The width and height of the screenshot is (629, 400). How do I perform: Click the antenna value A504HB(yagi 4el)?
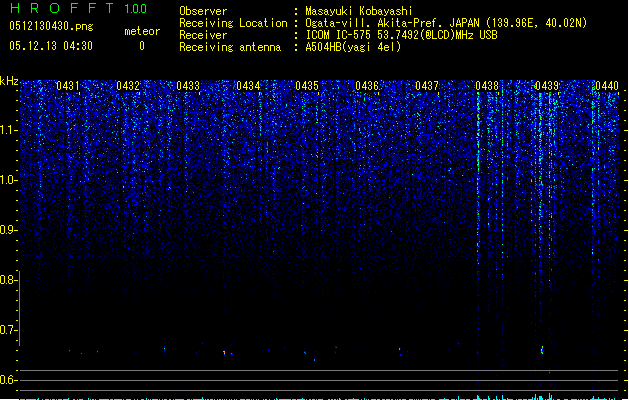pos(353,47)
